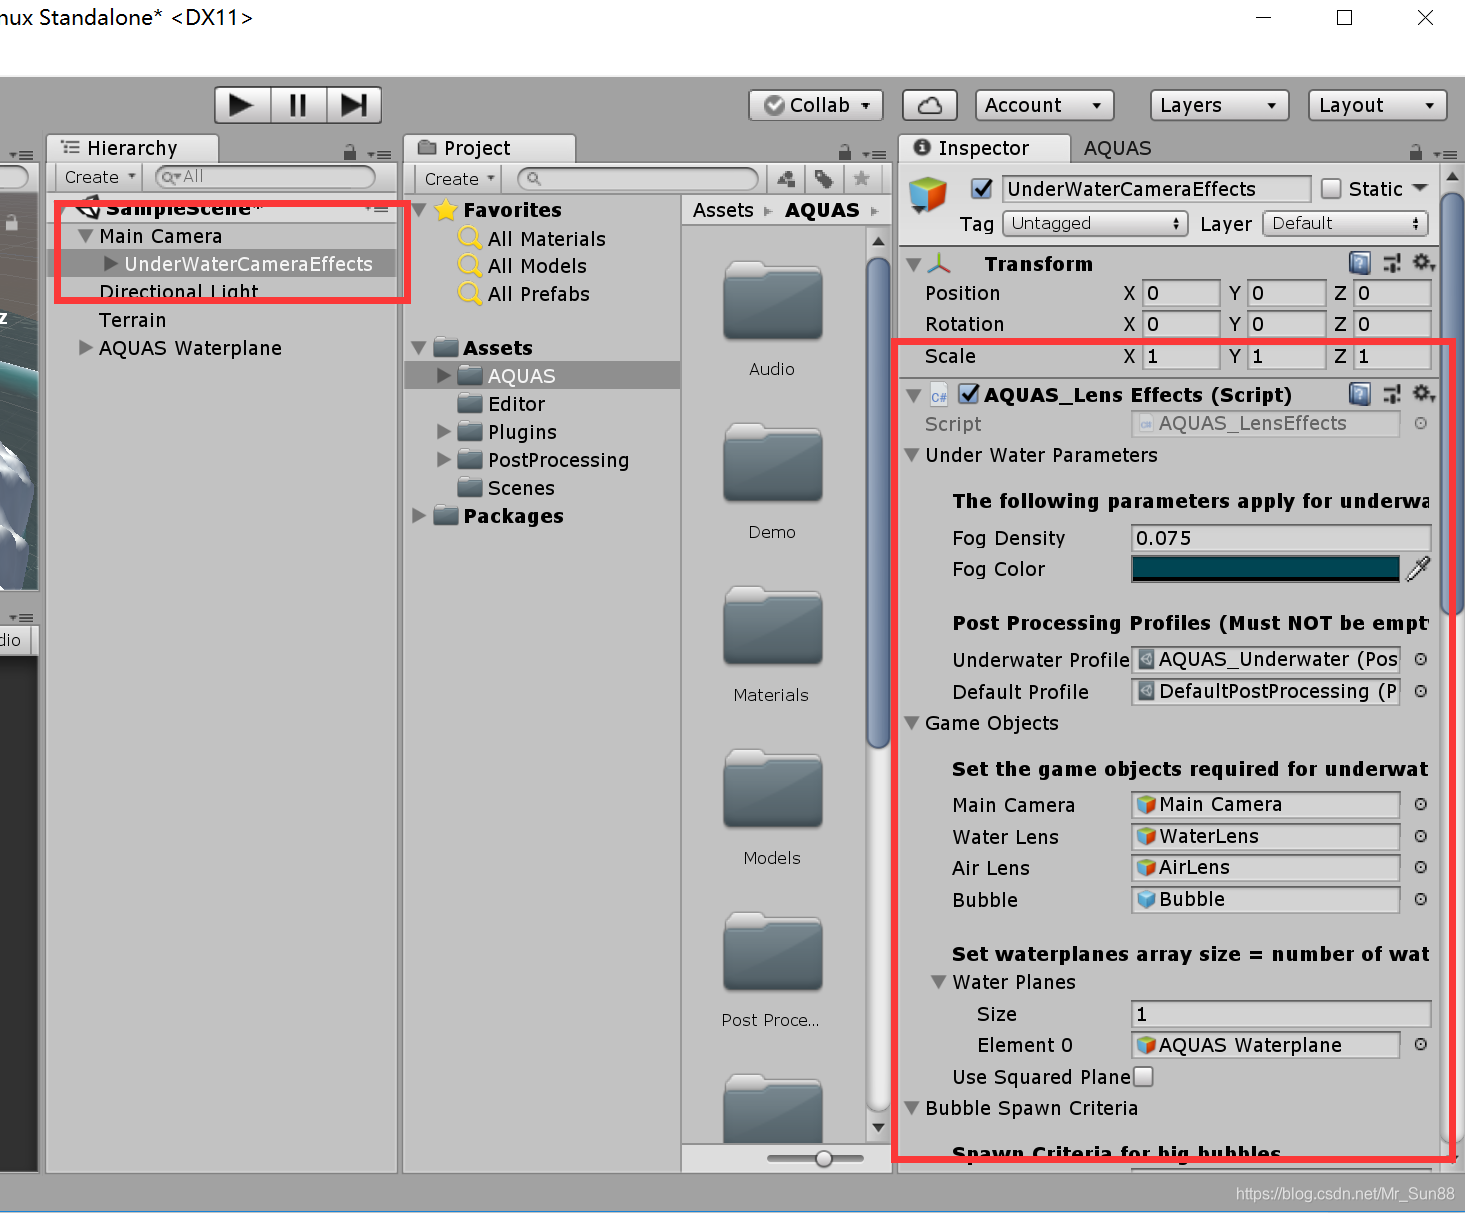Collapse the Water Planes array foldout
The width and height of the screenshot is (1465, 1213).
938,982
